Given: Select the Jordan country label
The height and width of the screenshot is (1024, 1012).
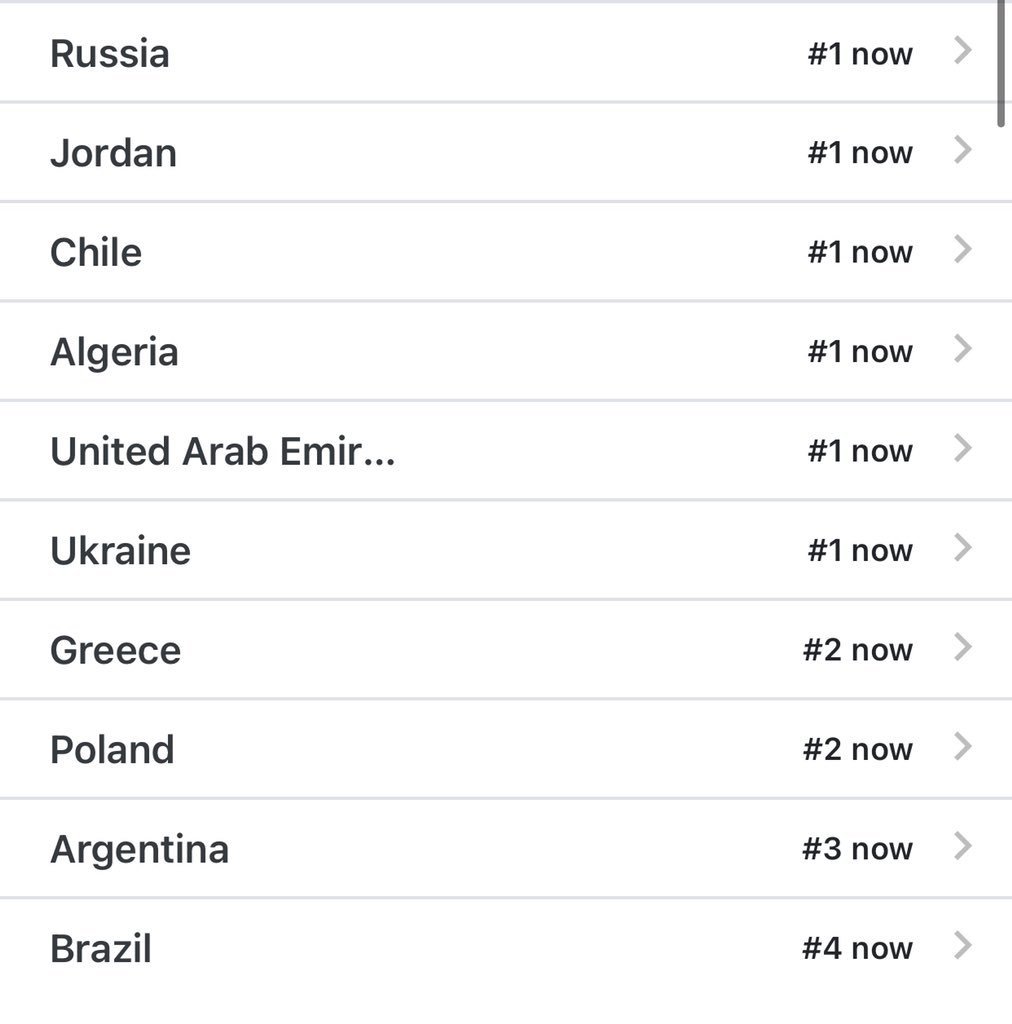Looking at the screenshot, I should click(x=113, y=153).
